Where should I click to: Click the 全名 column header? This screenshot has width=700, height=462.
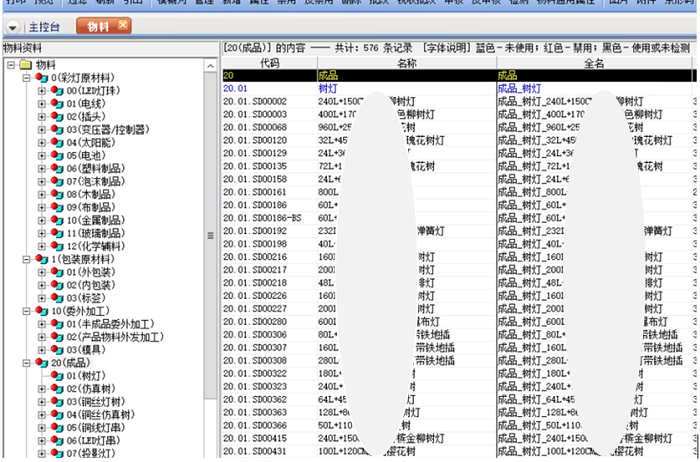(594, 63)
